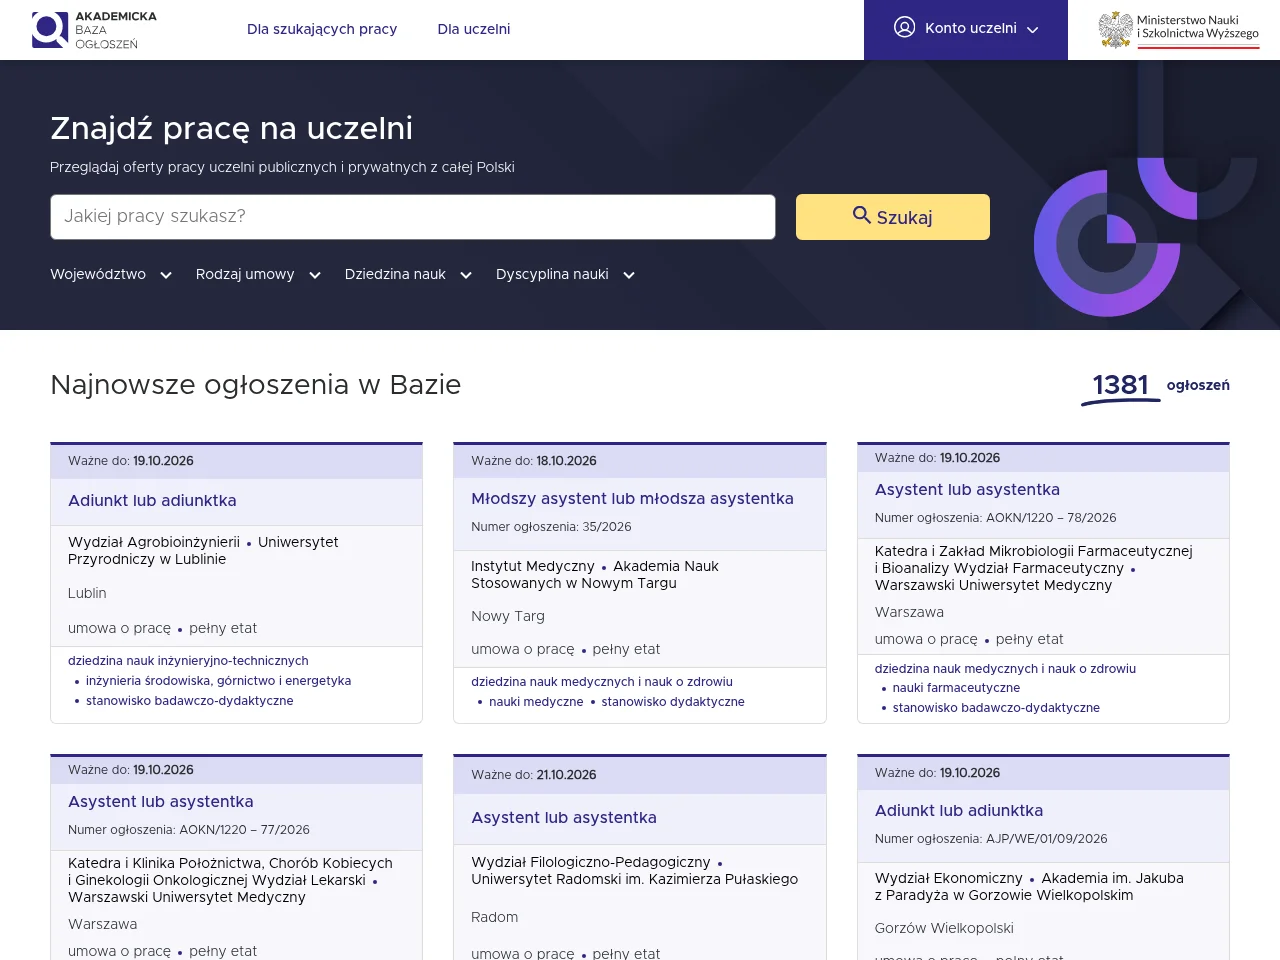Go to Dla szukających pracy

point(322,29)
